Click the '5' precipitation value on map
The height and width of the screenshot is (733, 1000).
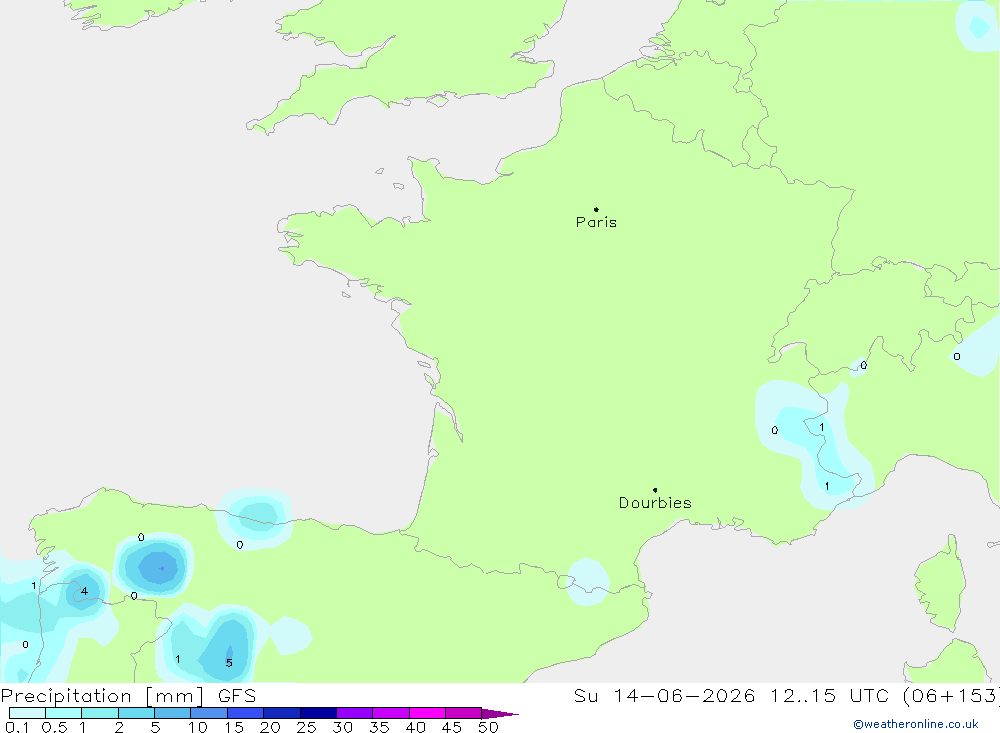click(x=229, y=663)
